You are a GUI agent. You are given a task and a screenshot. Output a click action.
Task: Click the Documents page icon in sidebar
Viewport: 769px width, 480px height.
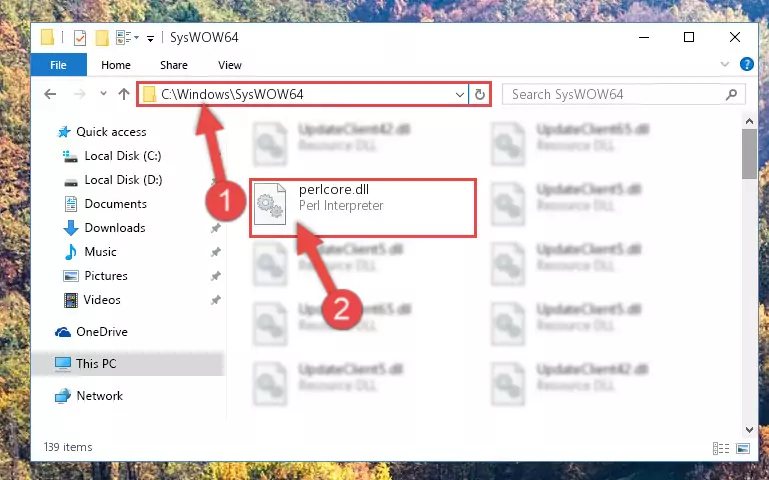coord(71,204)
